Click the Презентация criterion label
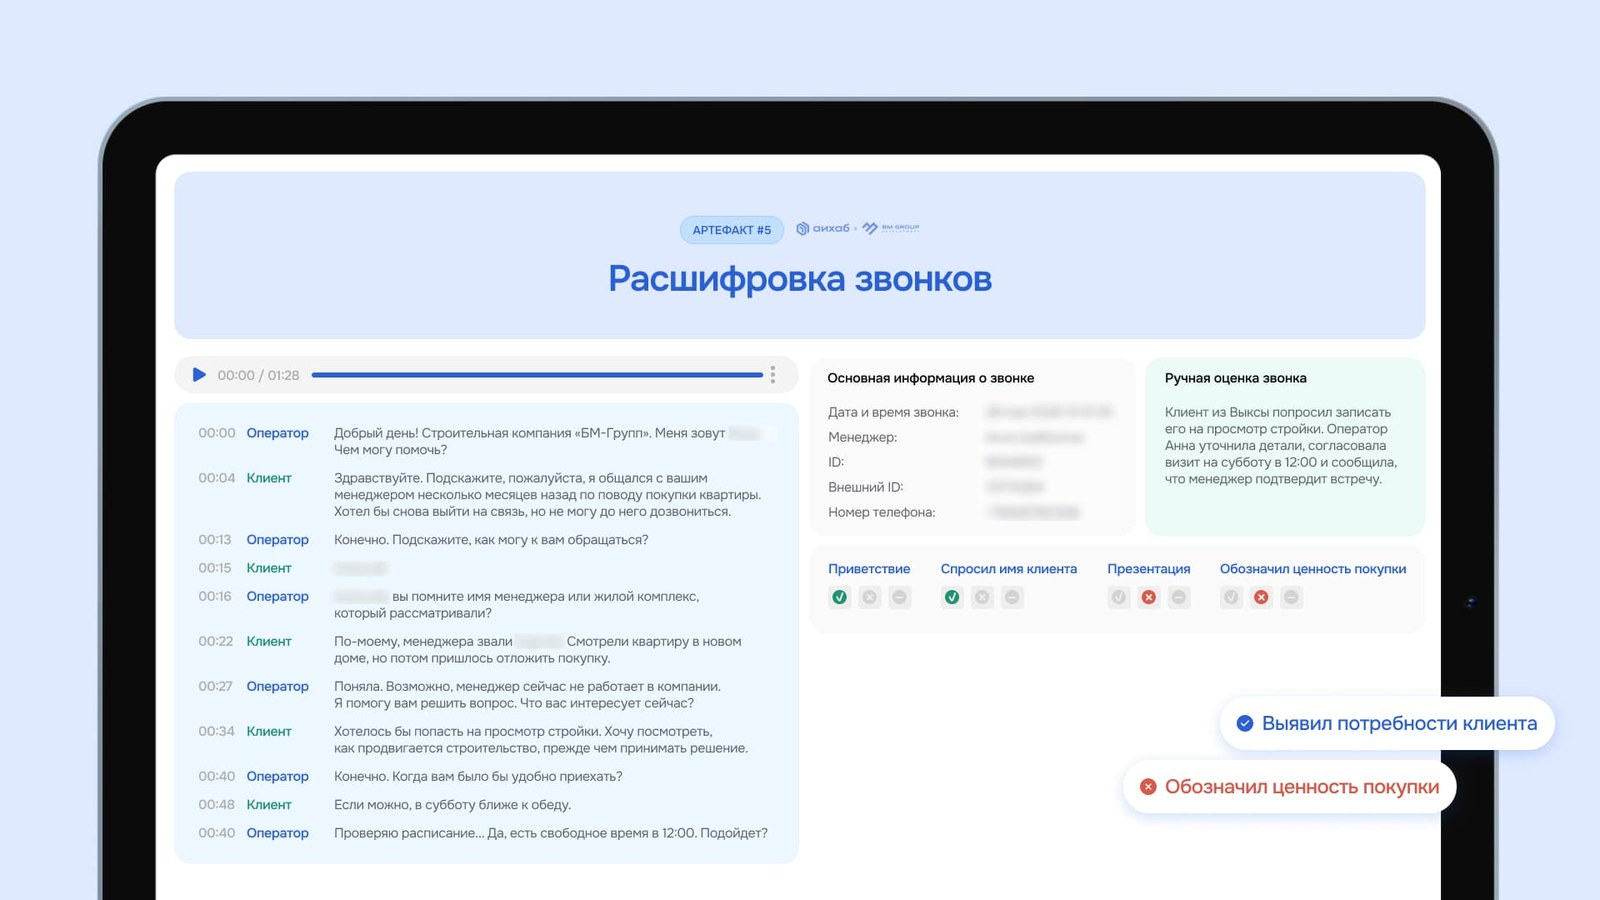 [1148, 569]
